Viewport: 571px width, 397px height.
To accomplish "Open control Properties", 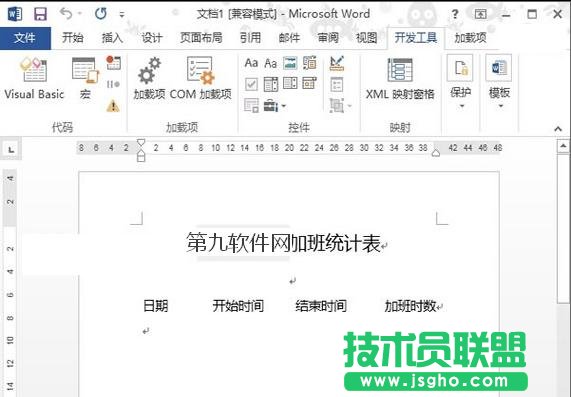I will [337, 85].
